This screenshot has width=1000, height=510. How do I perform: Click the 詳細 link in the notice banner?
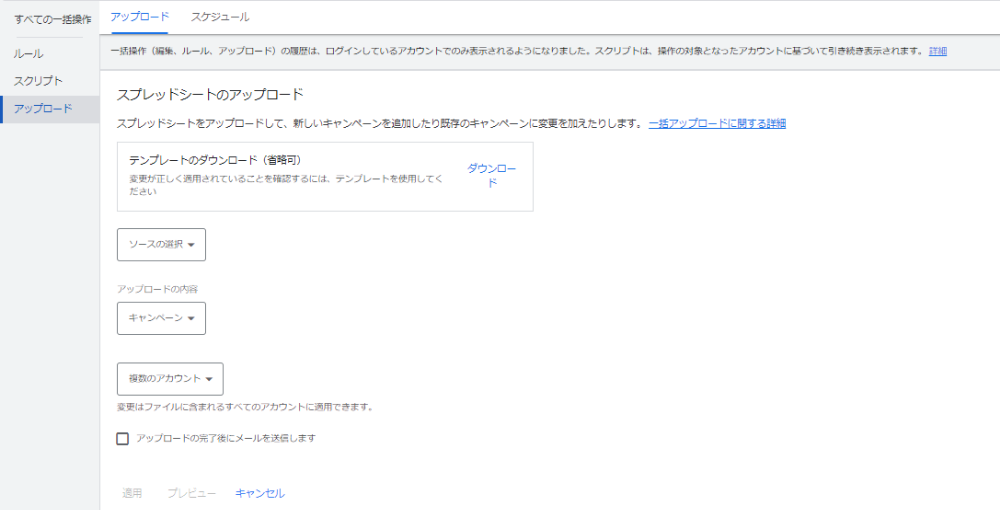(937, 51)
